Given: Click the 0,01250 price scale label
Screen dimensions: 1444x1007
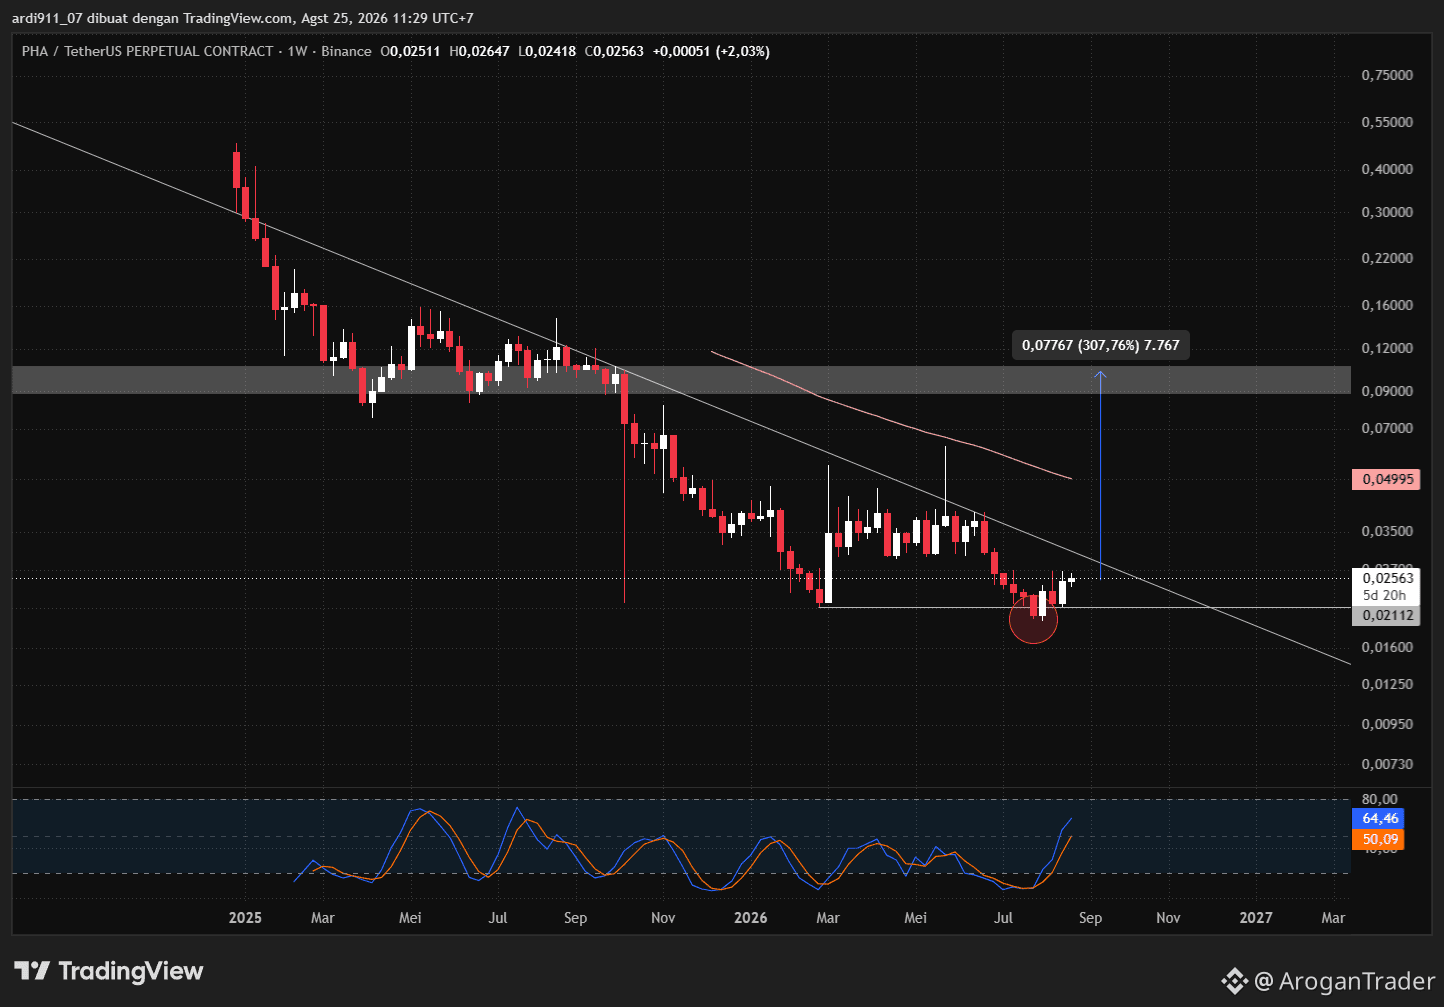Looking at the screenshot, I should pyautogui.click(x=1387, y=684).
